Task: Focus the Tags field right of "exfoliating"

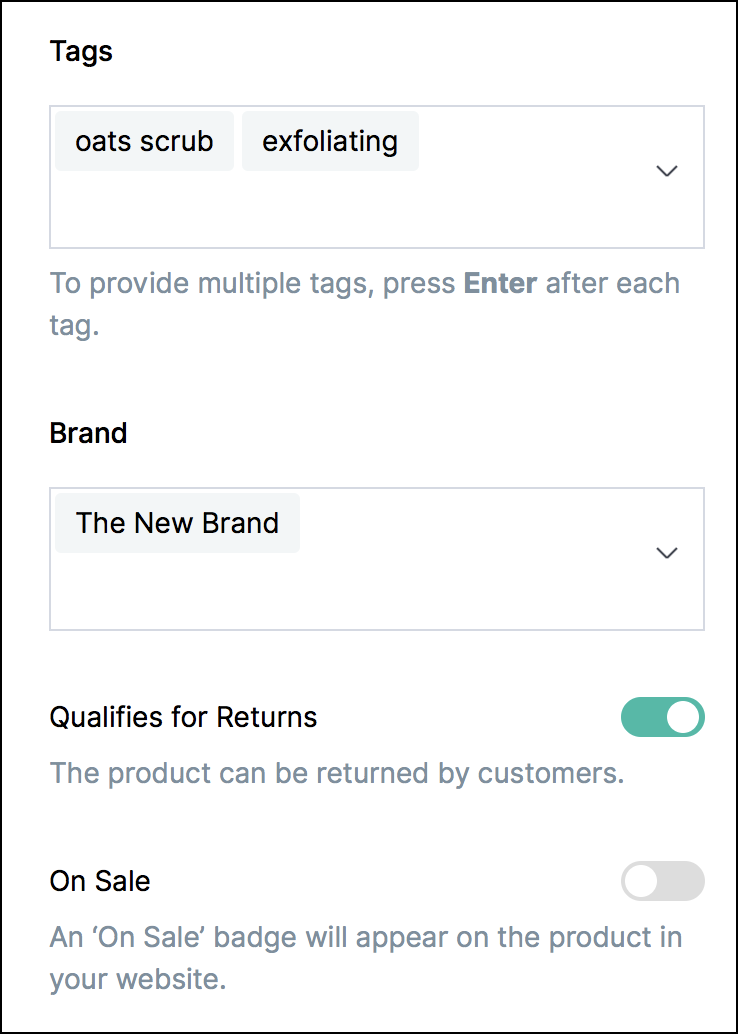Action: coord(520,142)
